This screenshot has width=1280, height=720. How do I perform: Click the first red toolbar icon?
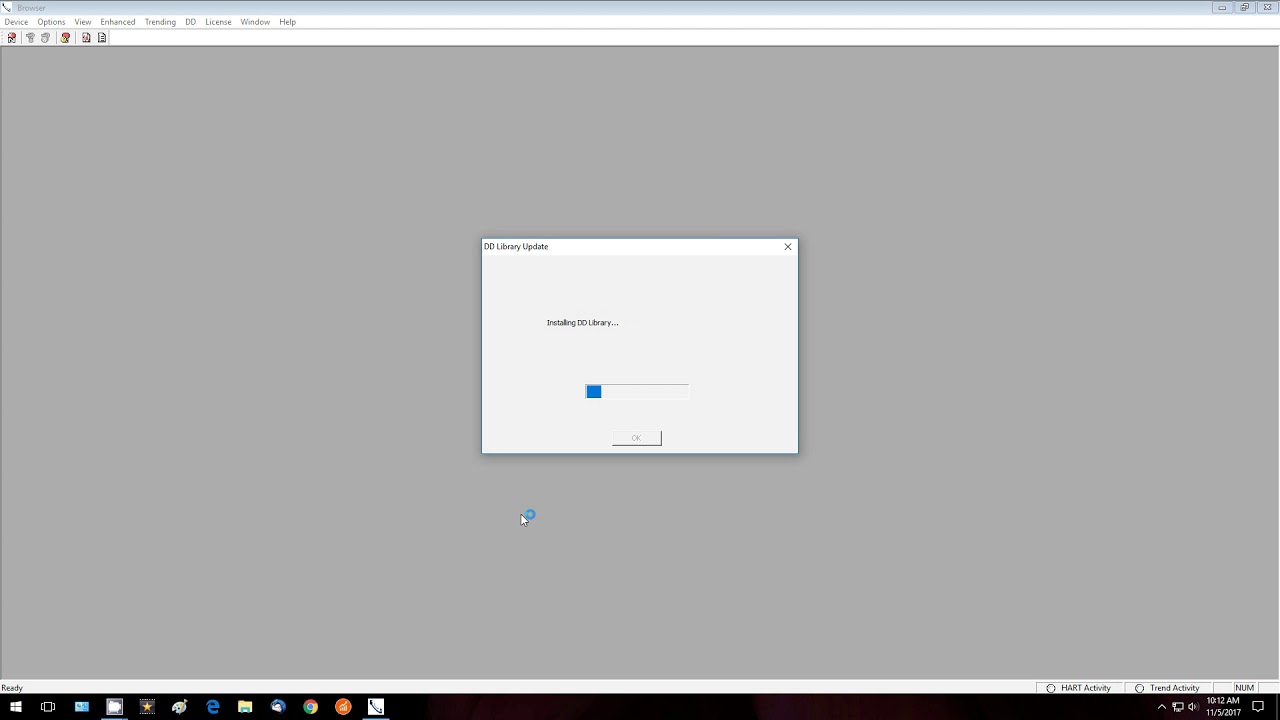(11, 38)
